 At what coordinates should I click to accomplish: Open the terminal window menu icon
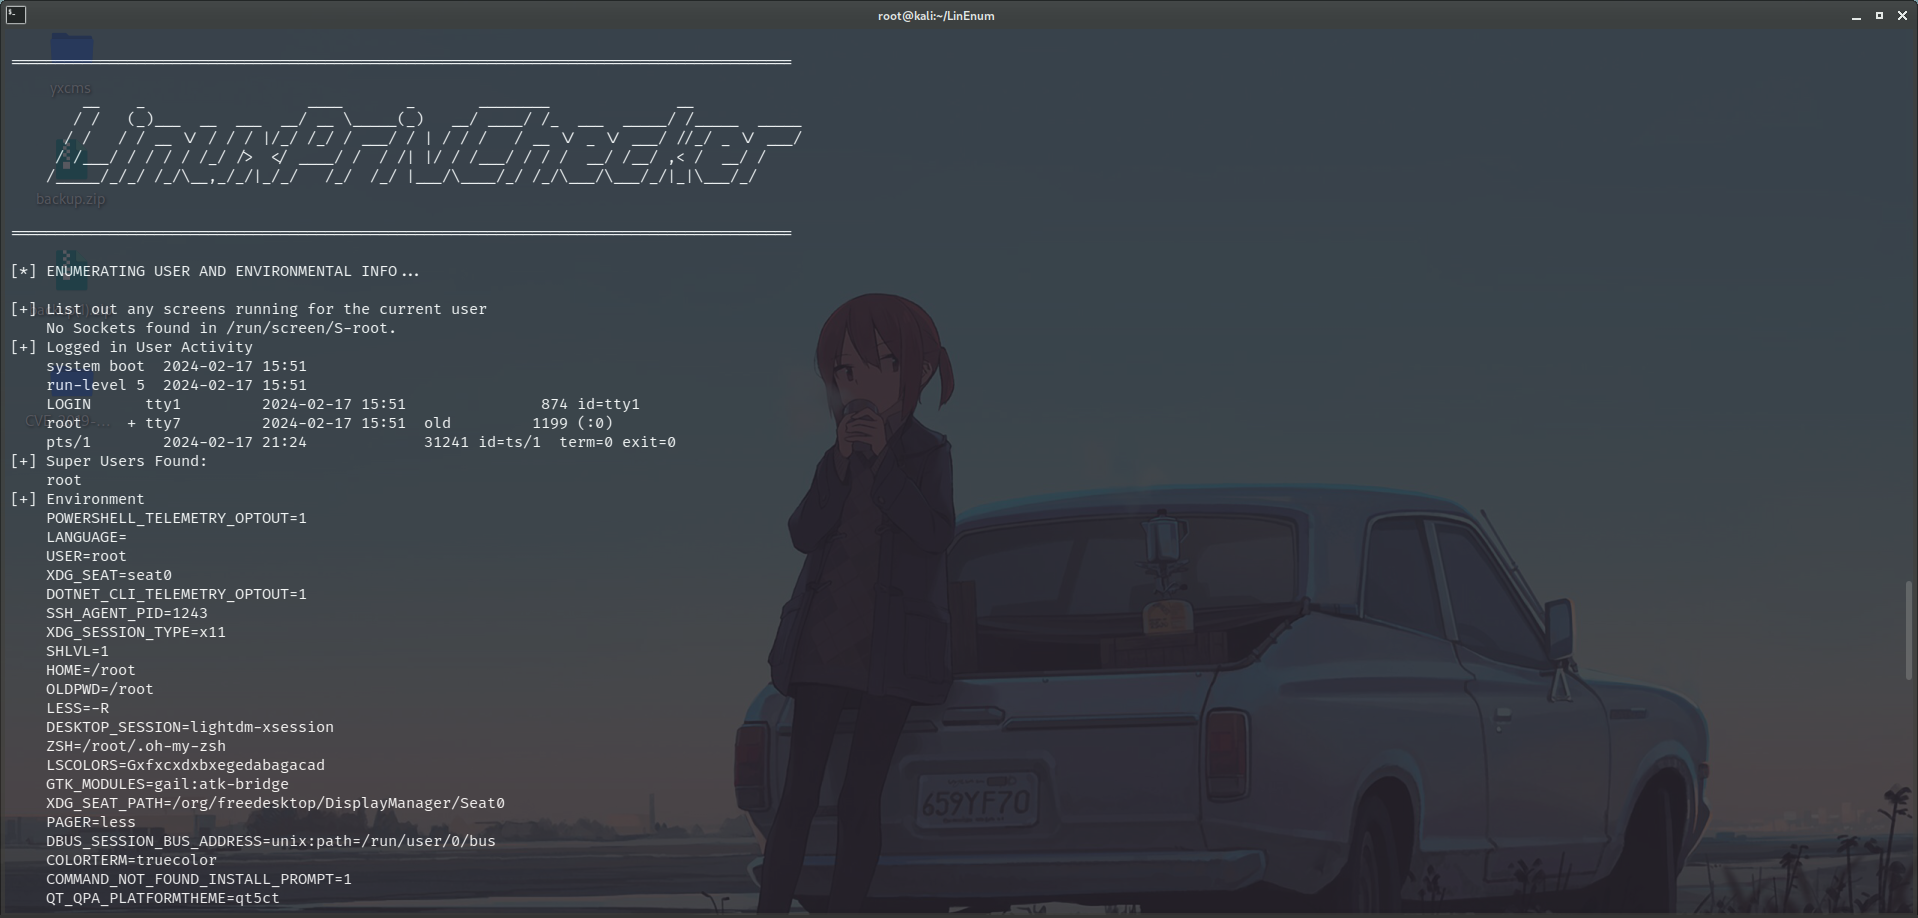tap(15, 15)
